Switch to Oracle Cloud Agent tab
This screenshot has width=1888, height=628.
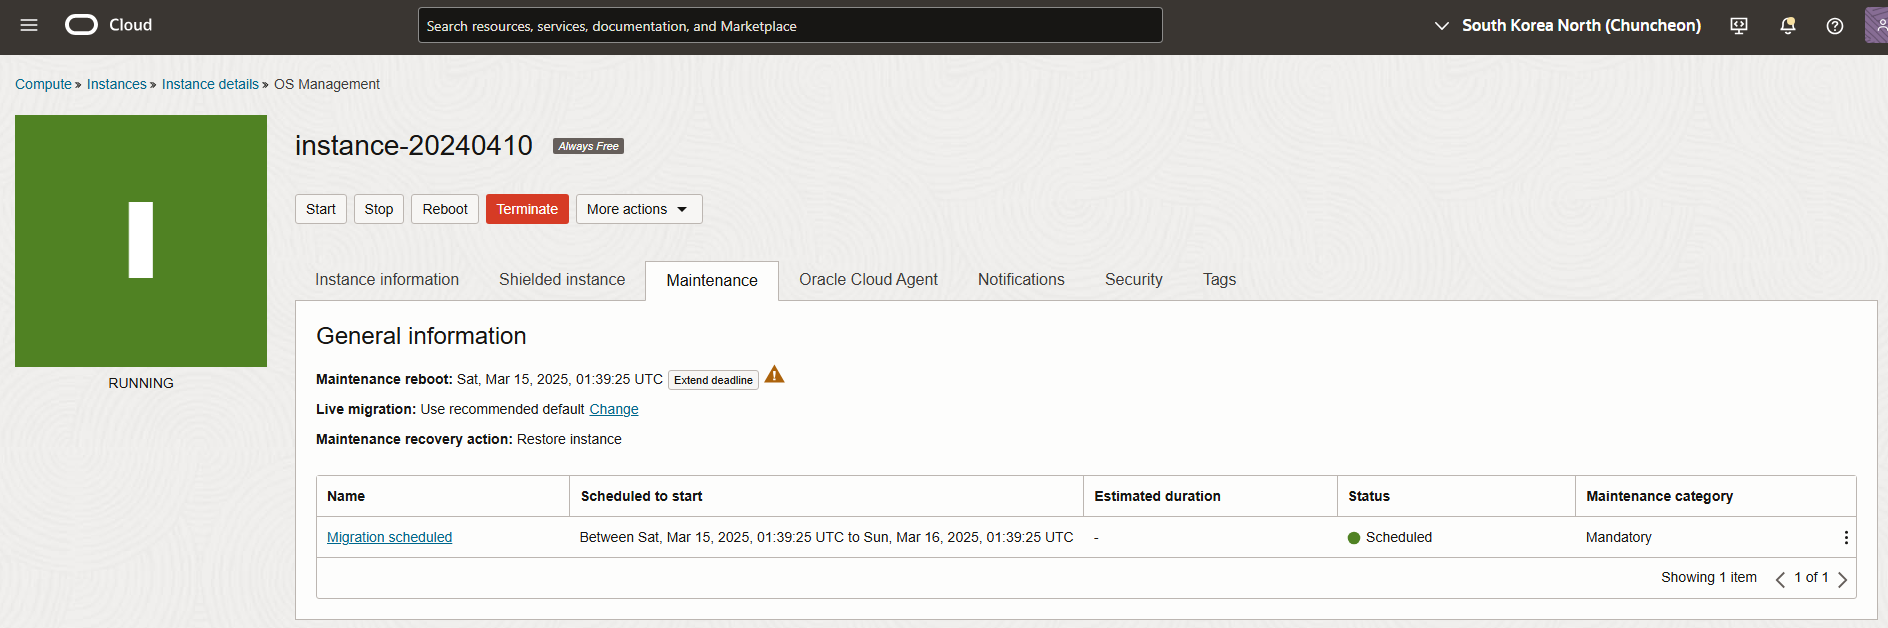coord(868,280)
